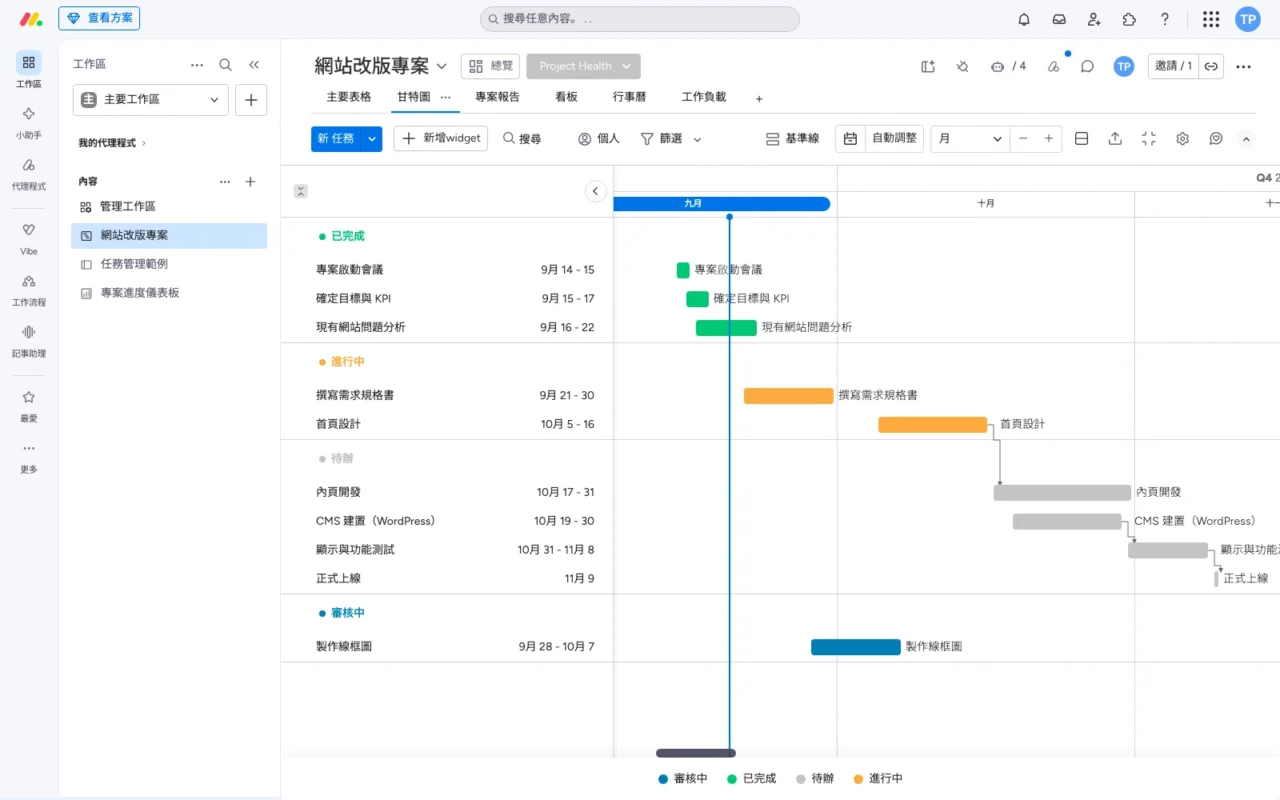The width and height of the screenshot is (1280, 800).
Task: Click the export upload icon in Gantt toolbar
Action: (1115, 139)
